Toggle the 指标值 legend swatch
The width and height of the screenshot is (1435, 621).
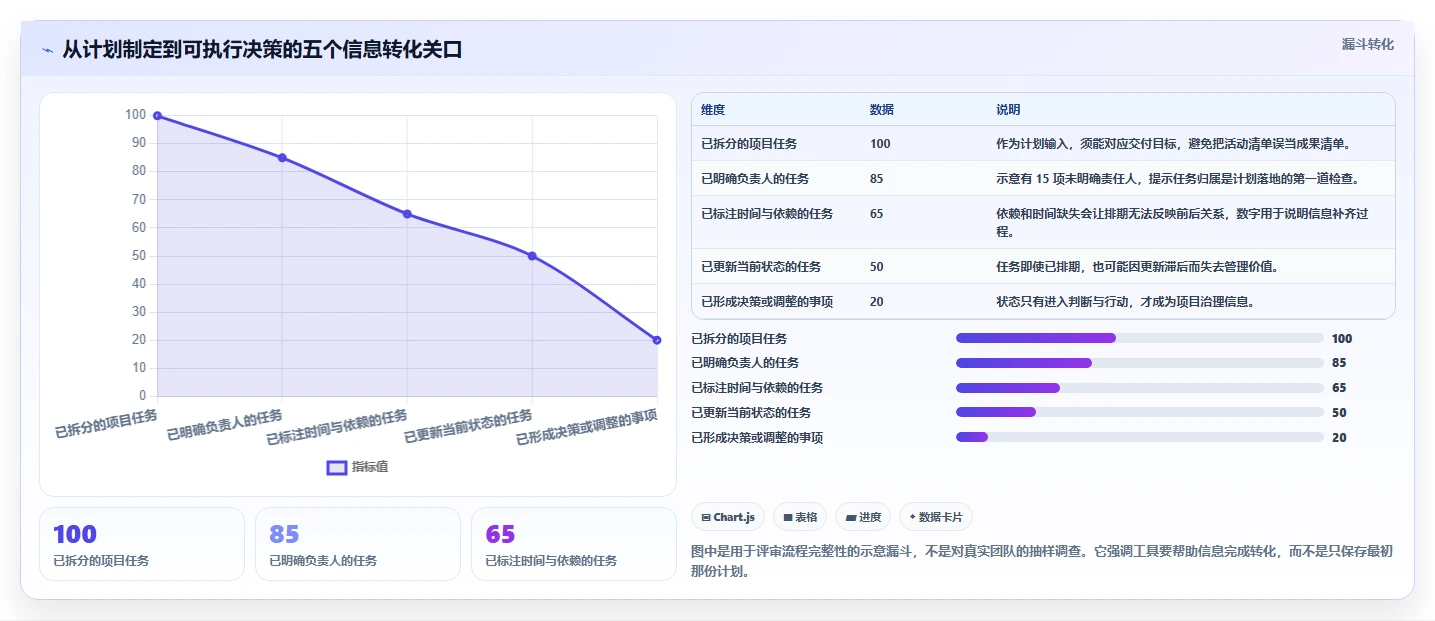coord(337,467)
